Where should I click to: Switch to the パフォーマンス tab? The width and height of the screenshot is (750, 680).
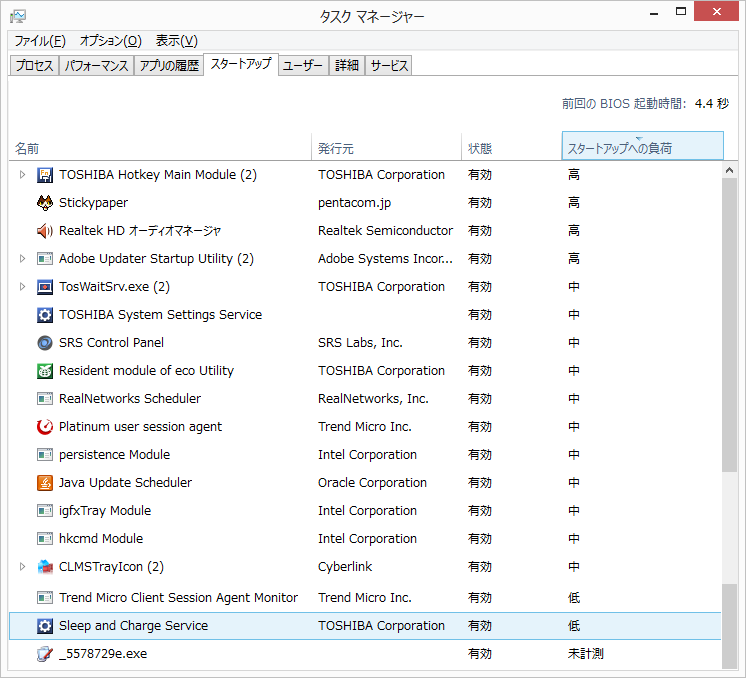[96, 66]
